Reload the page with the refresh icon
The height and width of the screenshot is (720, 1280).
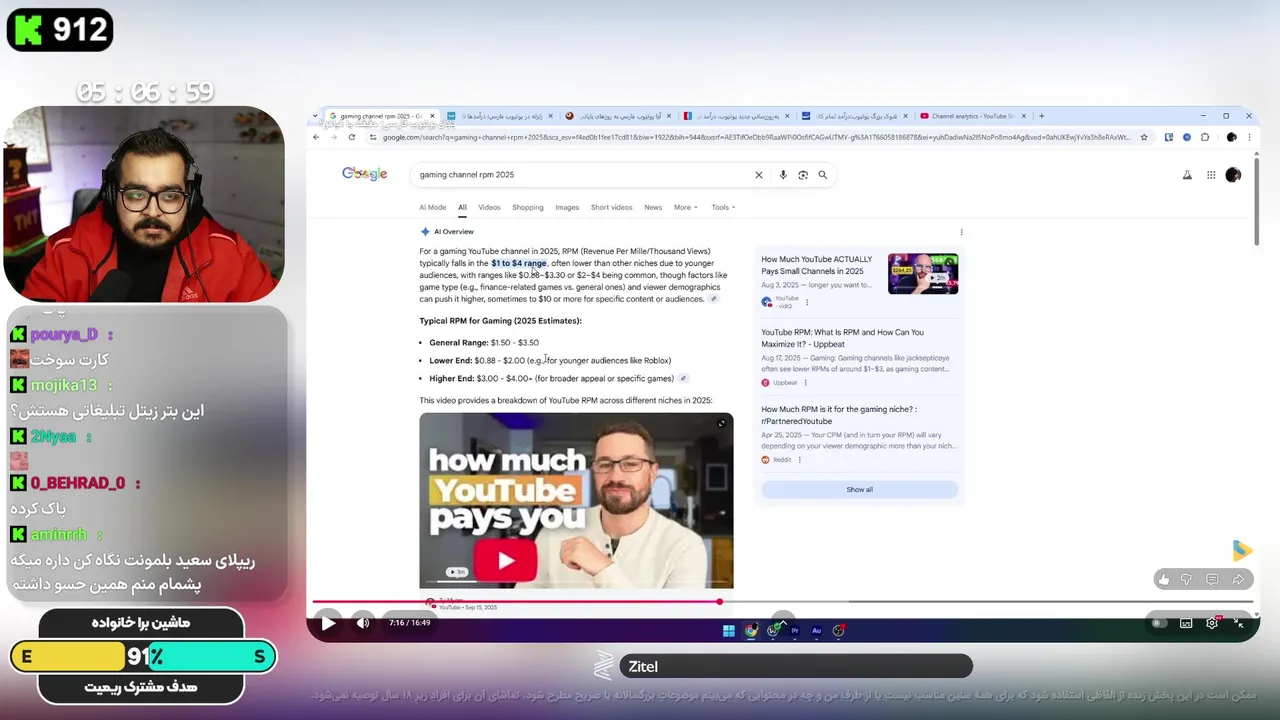[x=352, y=137]
